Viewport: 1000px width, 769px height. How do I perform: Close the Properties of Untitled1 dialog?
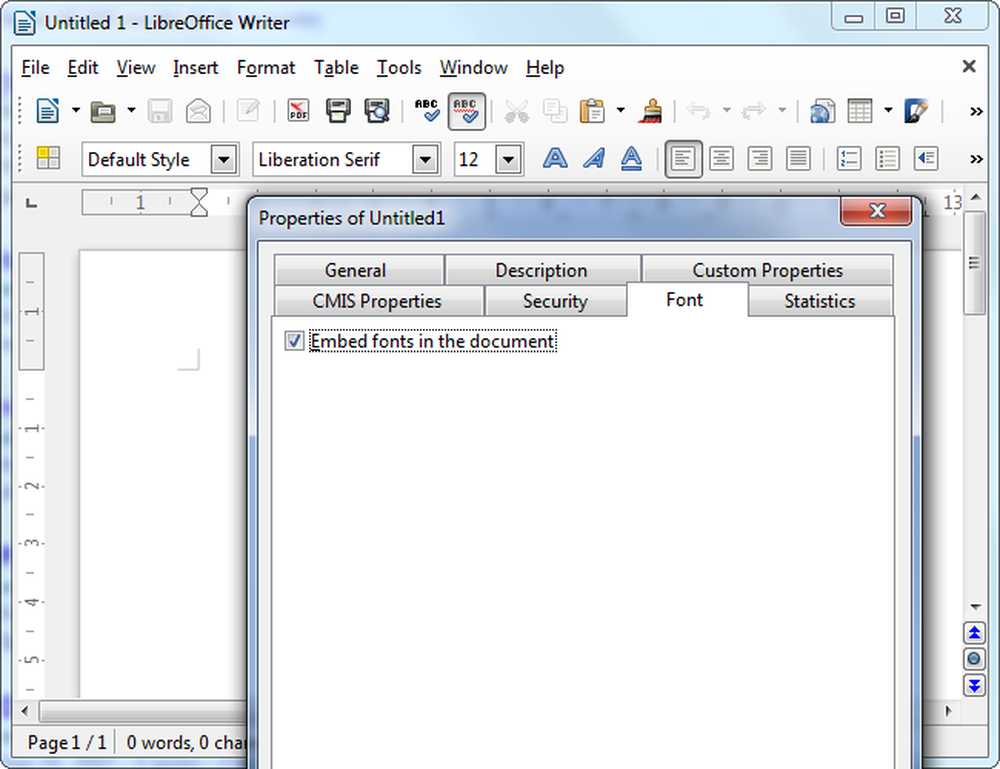coord(876,211)
